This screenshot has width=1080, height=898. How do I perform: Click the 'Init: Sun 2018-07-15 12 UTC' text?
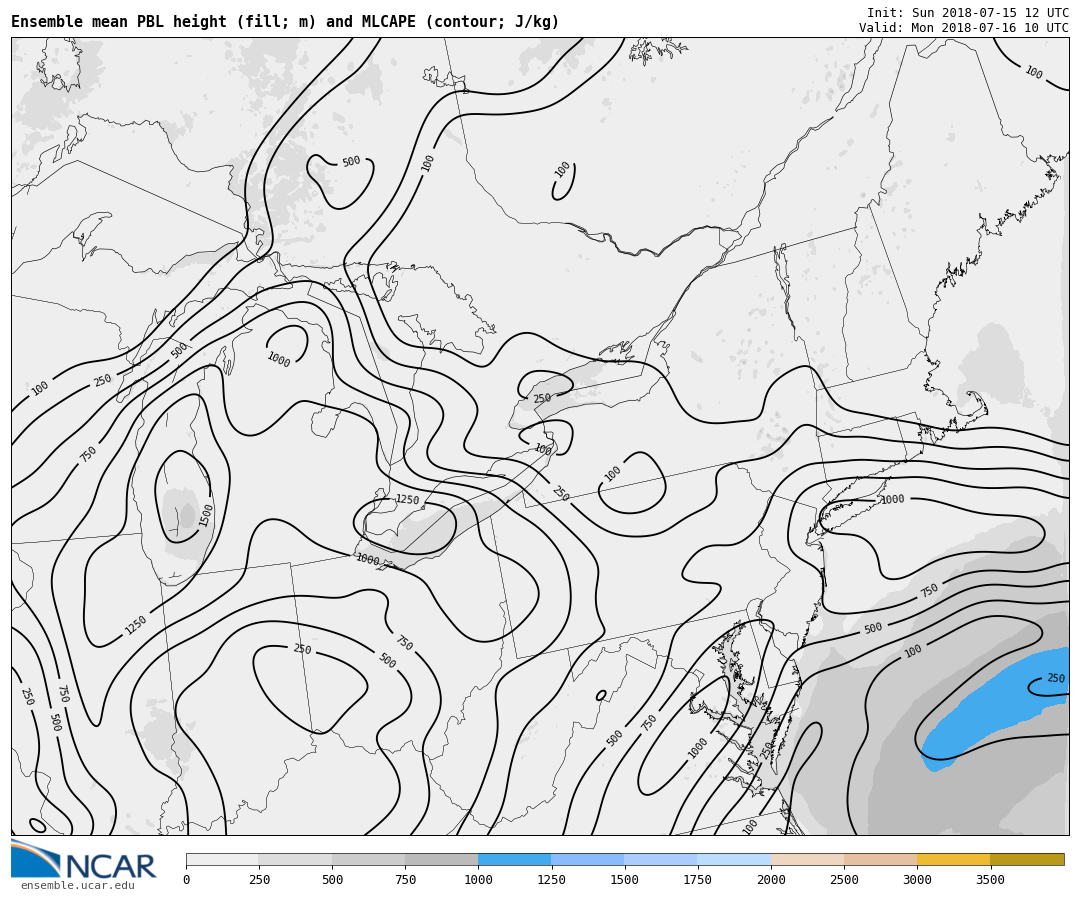coord(968,13)
